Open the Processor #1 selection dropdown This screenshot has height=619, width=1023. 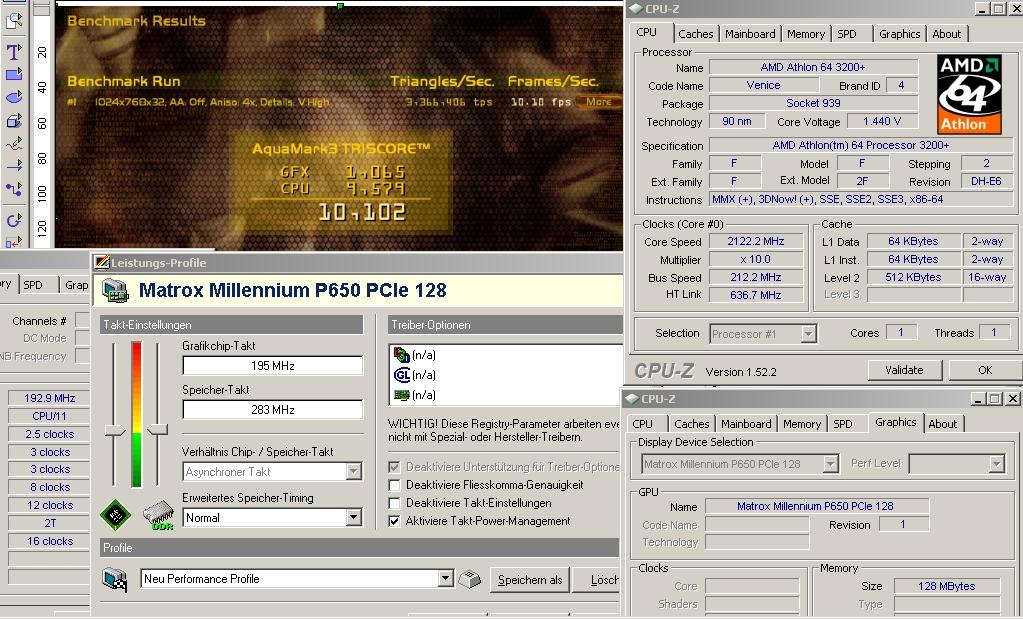[808, 334]
